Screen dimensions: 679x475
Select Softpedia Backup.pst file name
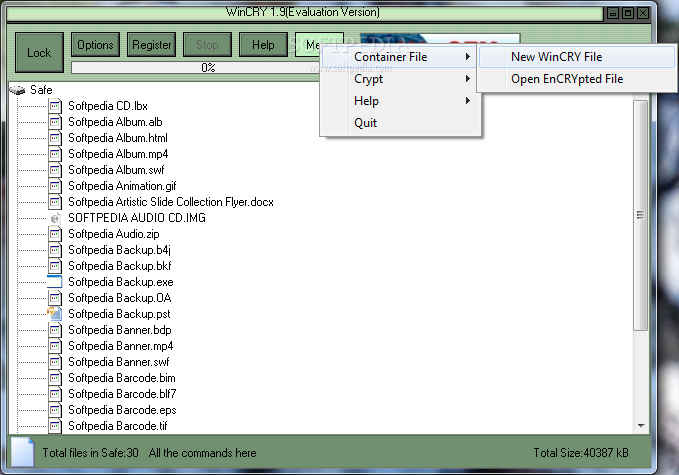pos(120,314)
